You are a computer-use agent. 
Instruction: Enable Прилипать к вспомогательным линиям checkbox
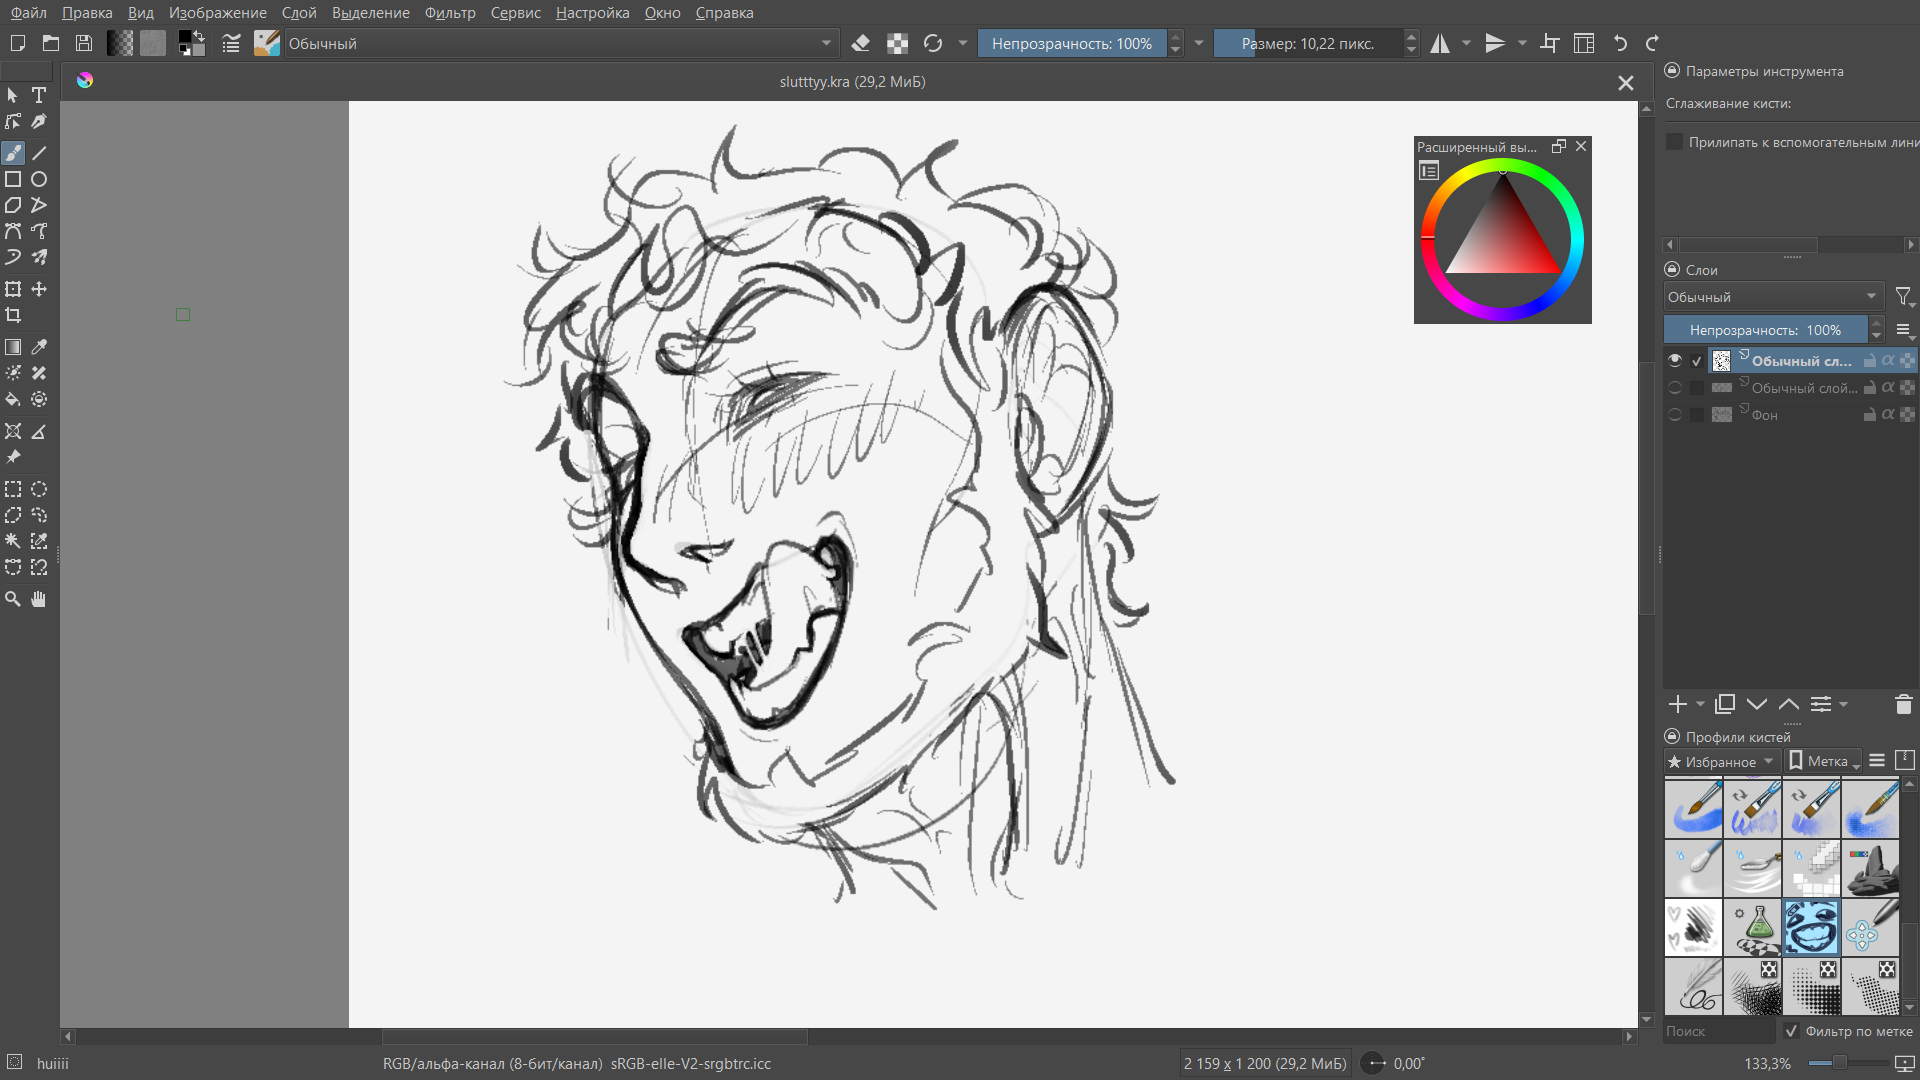click(x=1674, y=142)
